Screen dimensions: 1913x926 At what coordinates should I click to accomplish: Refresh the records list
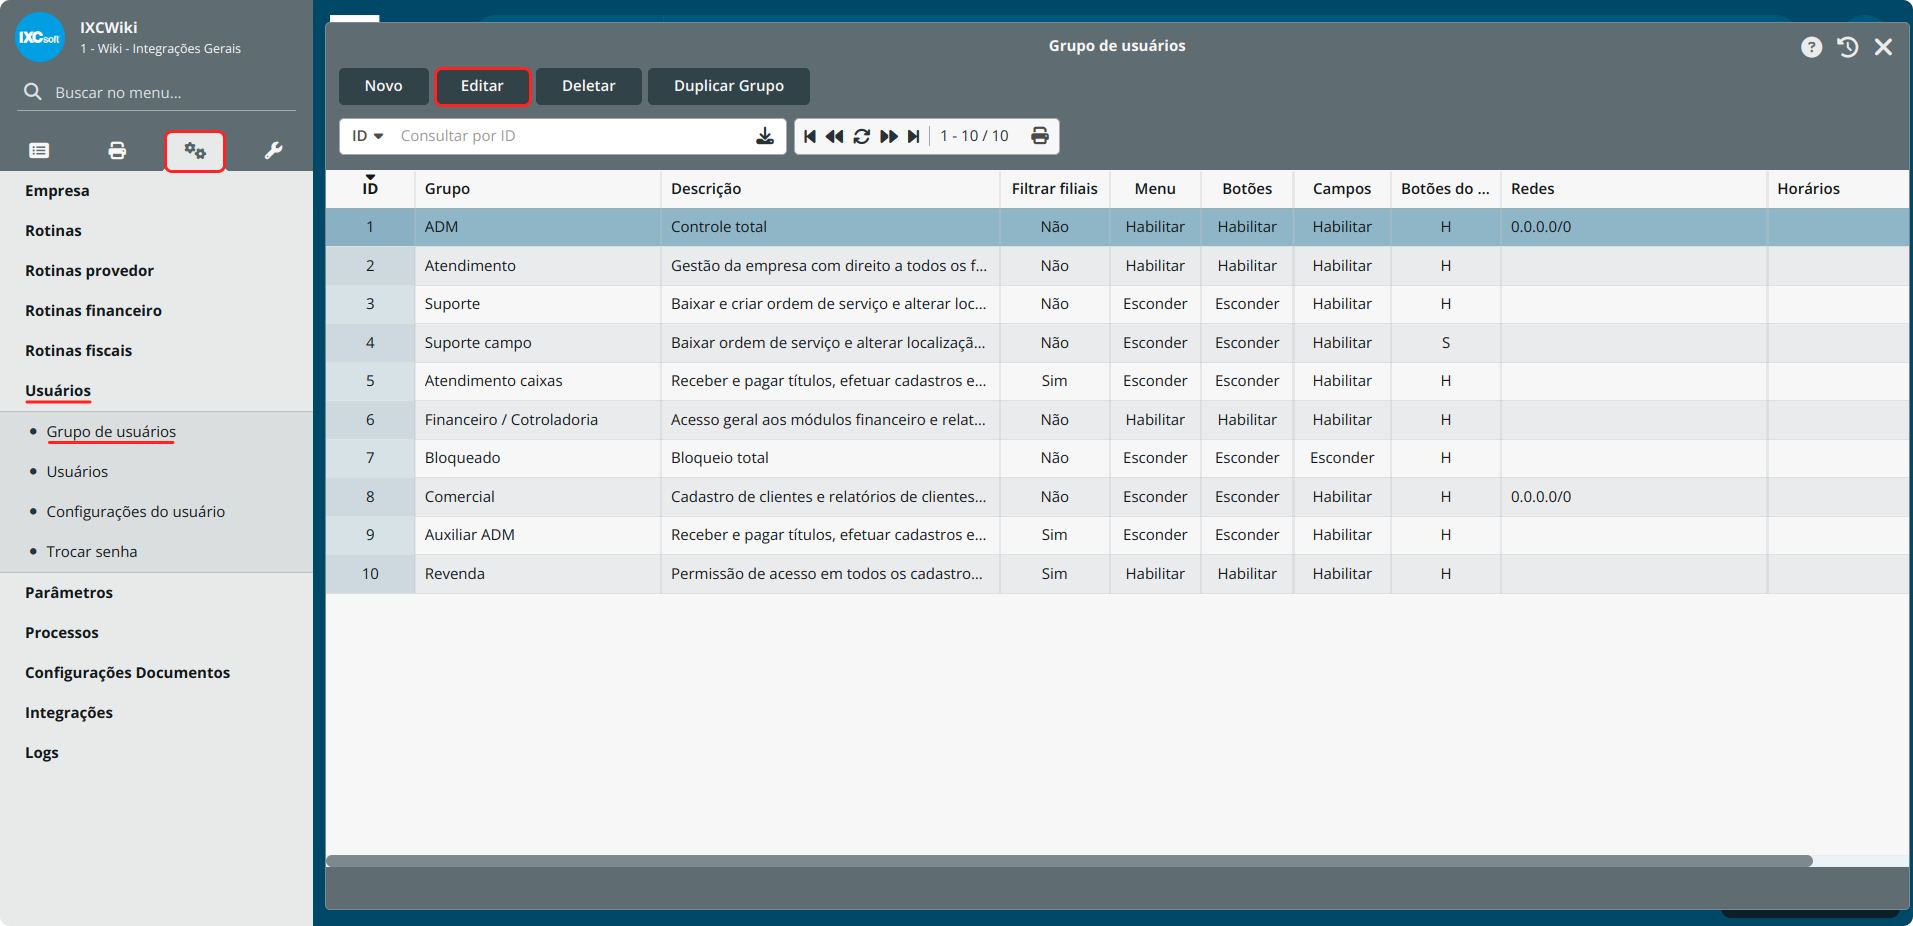(x=861, y=136)
